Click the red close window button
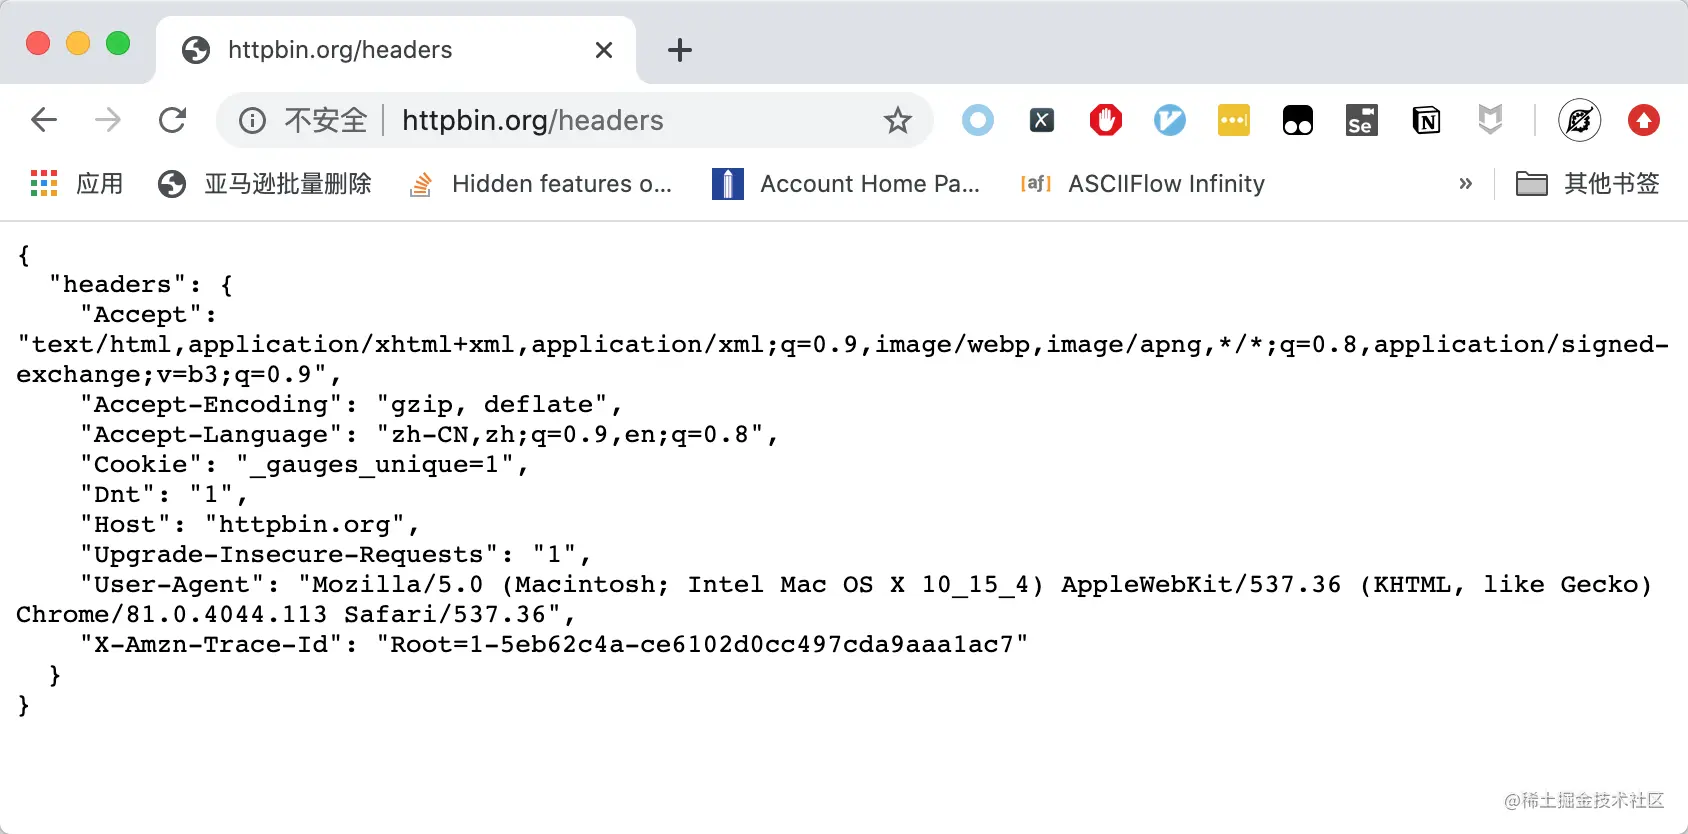Image resolution: width=1688 pixels, height=834 pixels. click(38, 43)
